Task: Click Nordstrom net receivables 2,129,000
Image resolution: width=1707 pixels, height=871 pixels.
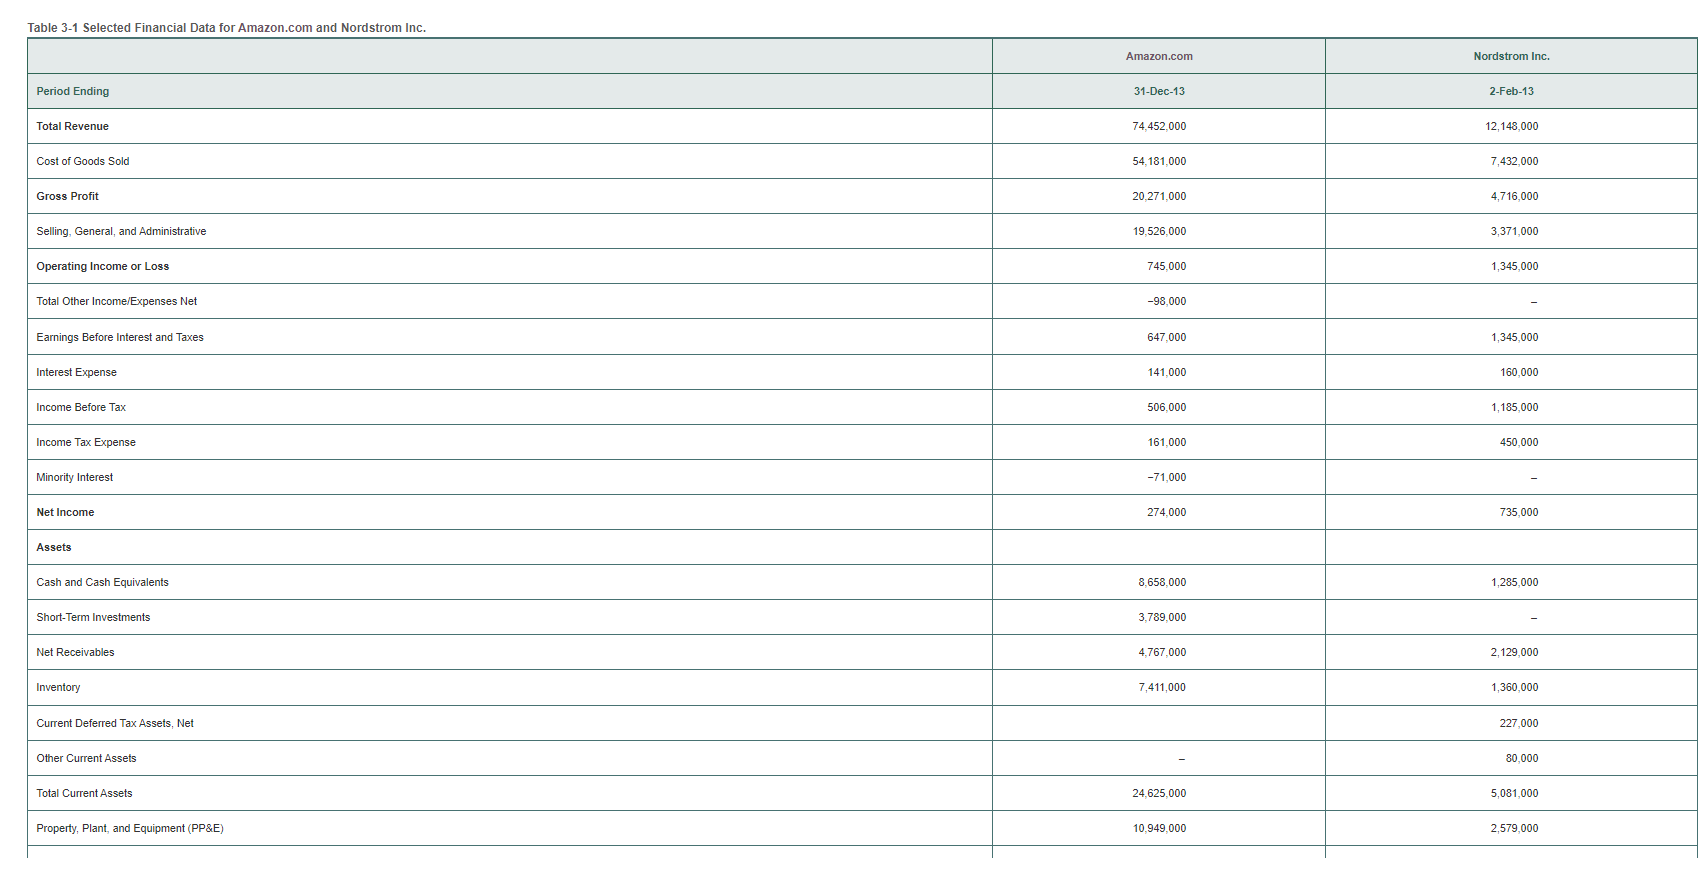Action: (x=1515, y=652)
